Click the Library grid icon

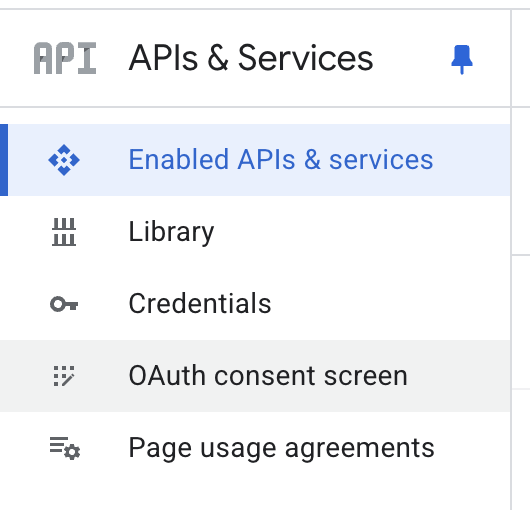pos(64,232)
